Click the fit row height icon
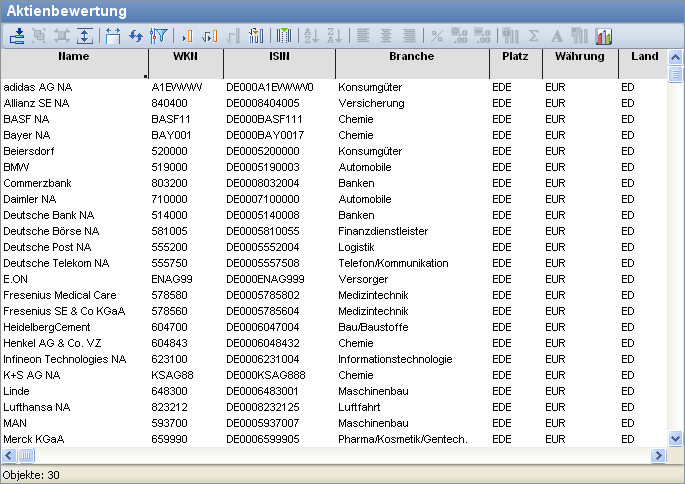Screen dimensions: 685x484 pyautogui.click(x=84, y=36)
